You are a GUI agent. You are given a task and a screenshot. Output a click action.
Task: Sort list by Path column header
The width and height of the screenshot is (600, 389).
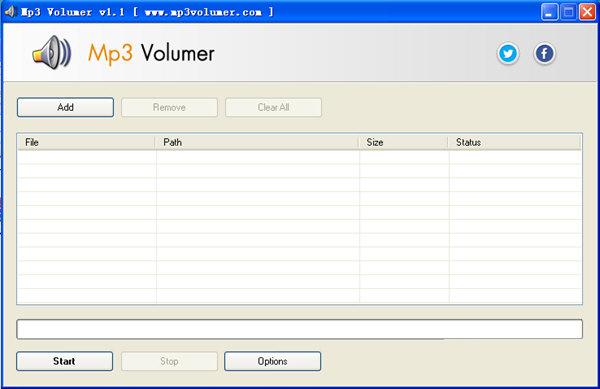pyautogui.click(x=257, y=142)
